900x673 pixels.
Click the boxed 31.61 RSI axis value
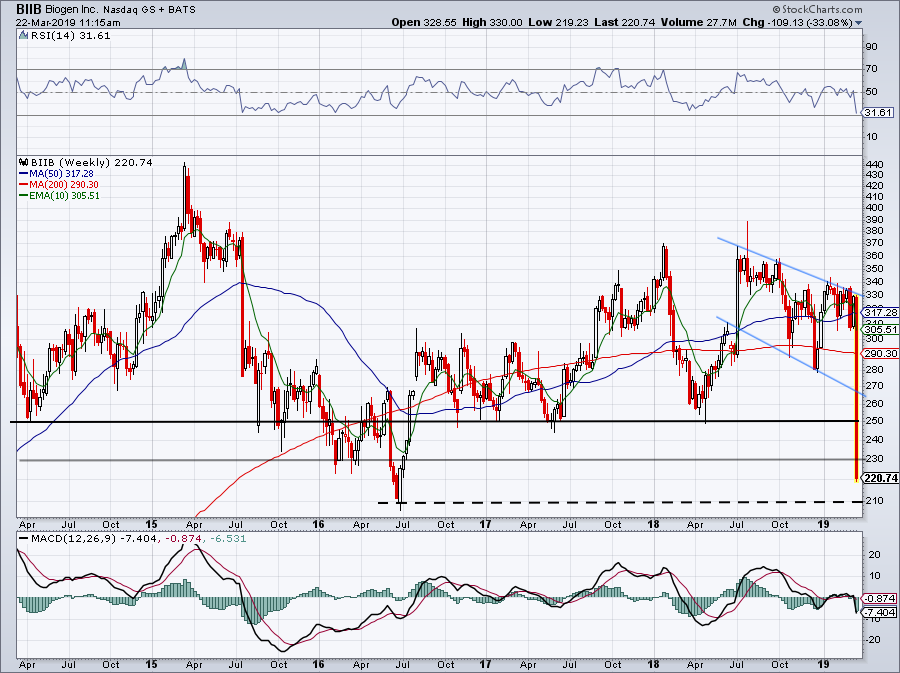(878, 113)
